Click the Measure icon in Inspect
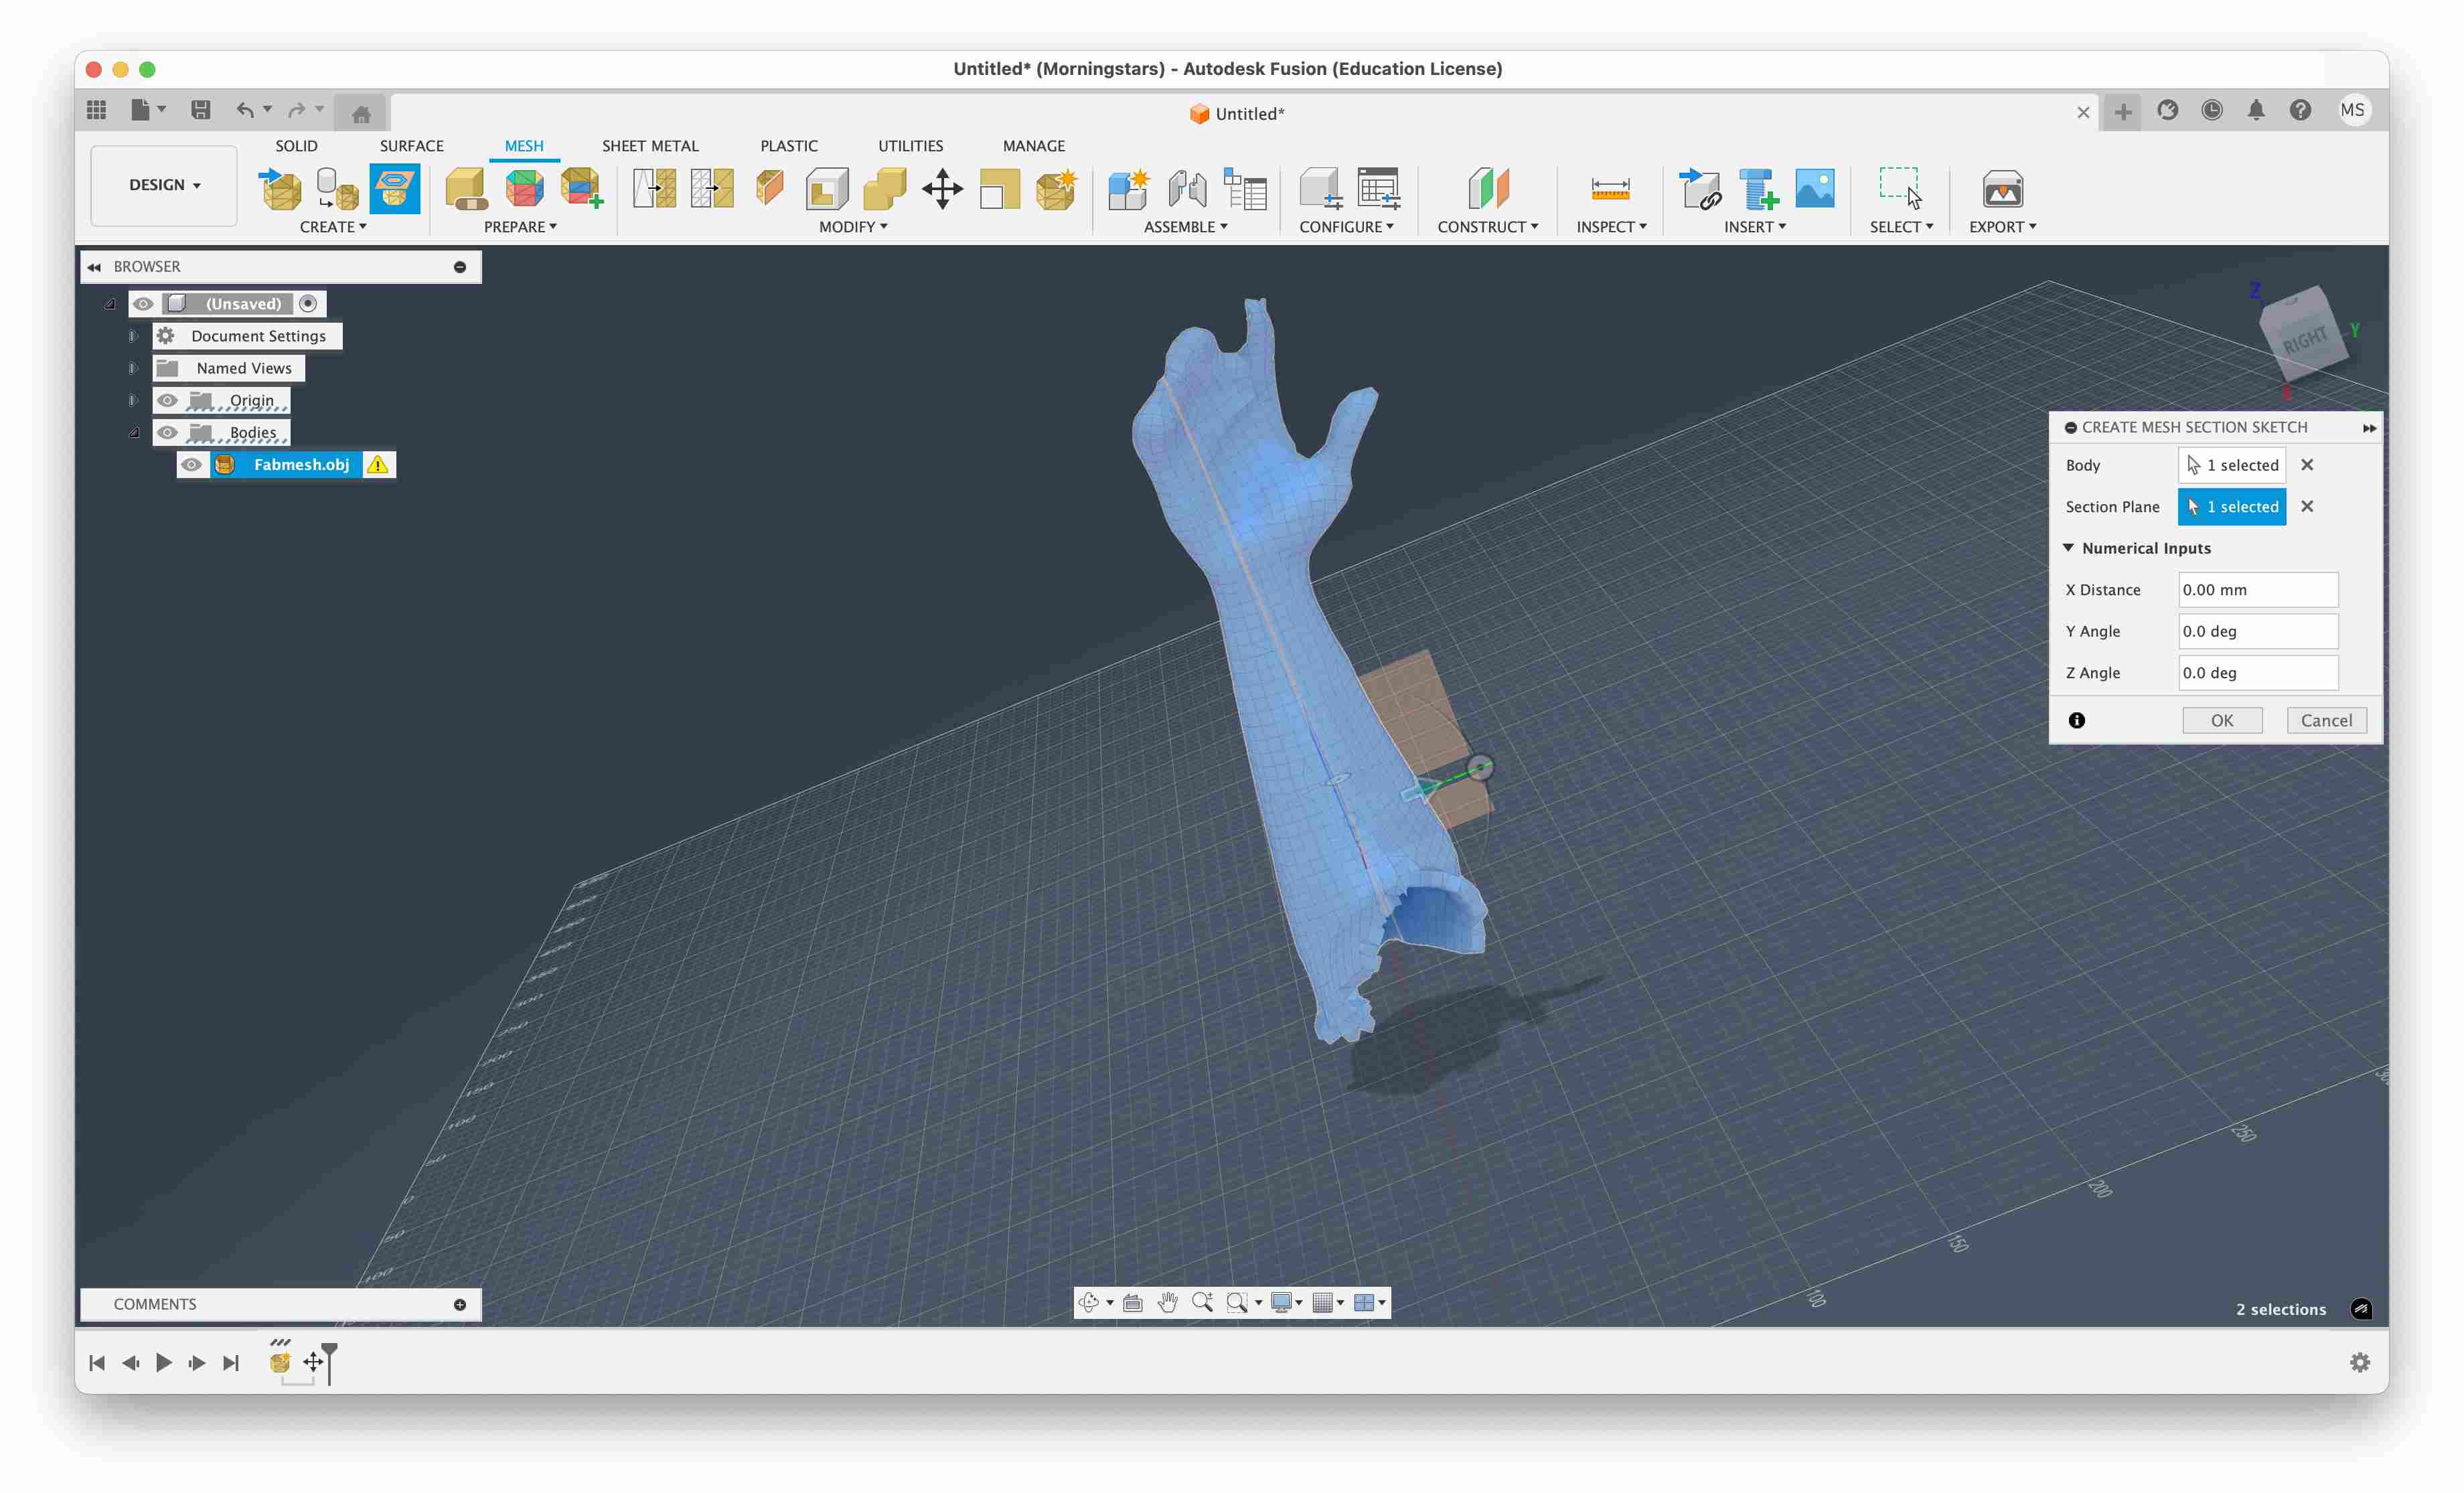The image size is (2464, 1493). tap(1610, 189)
